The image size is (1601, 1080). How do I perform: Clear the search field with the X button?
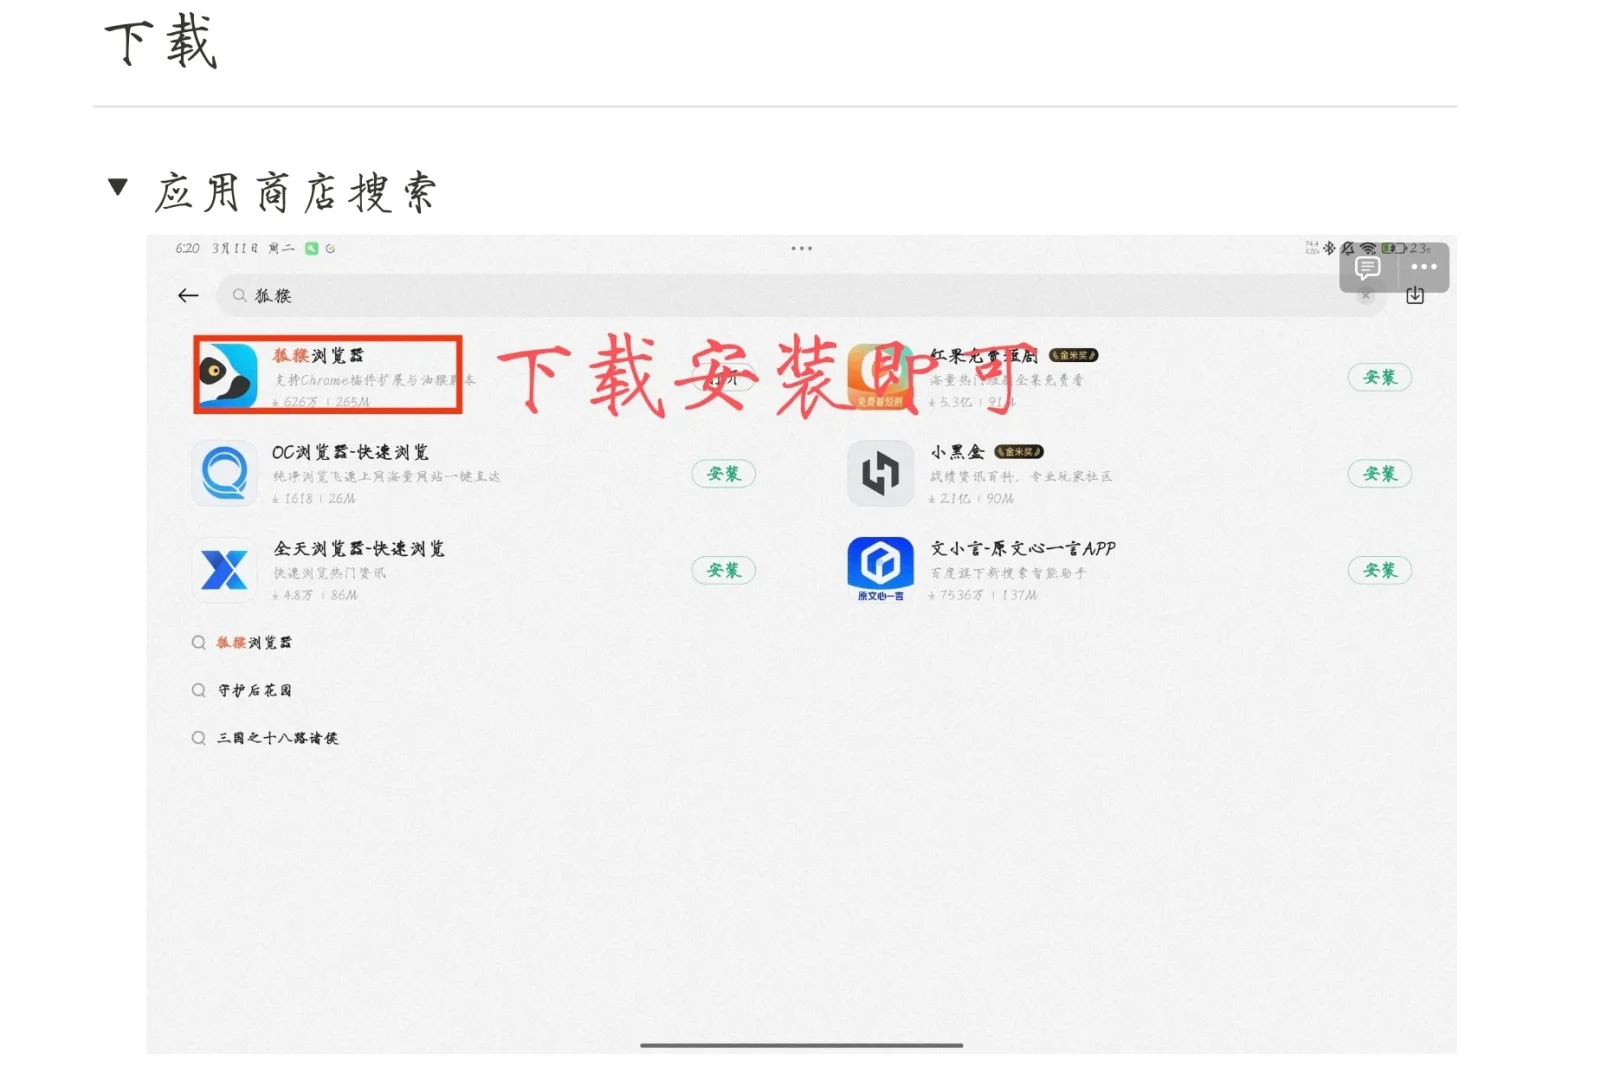(1365, 295)
